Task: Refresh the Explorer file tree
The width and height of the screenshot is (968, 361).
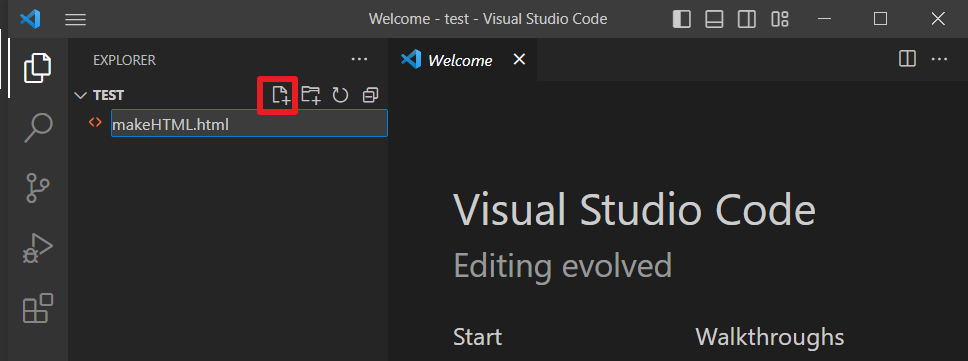Action: tap(341, 95)
